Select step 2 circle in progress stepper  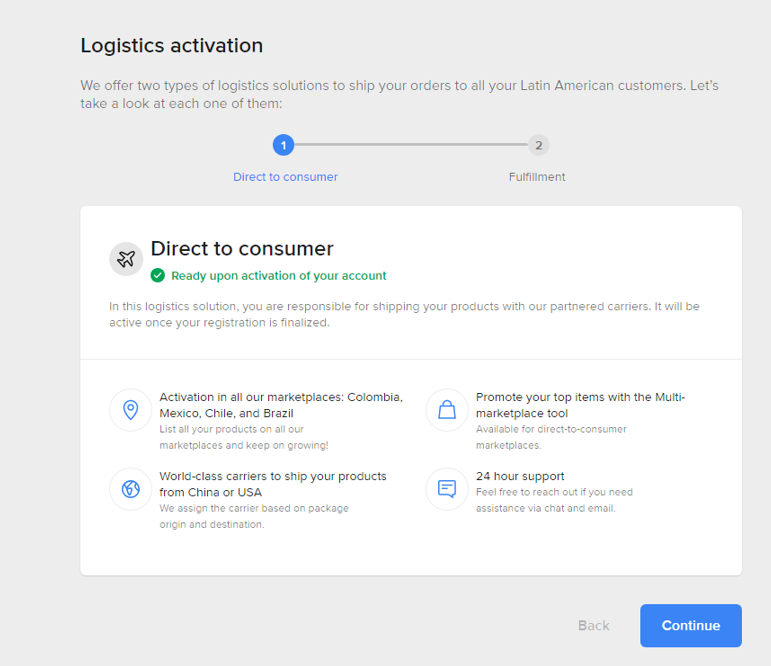coord(539,145)
